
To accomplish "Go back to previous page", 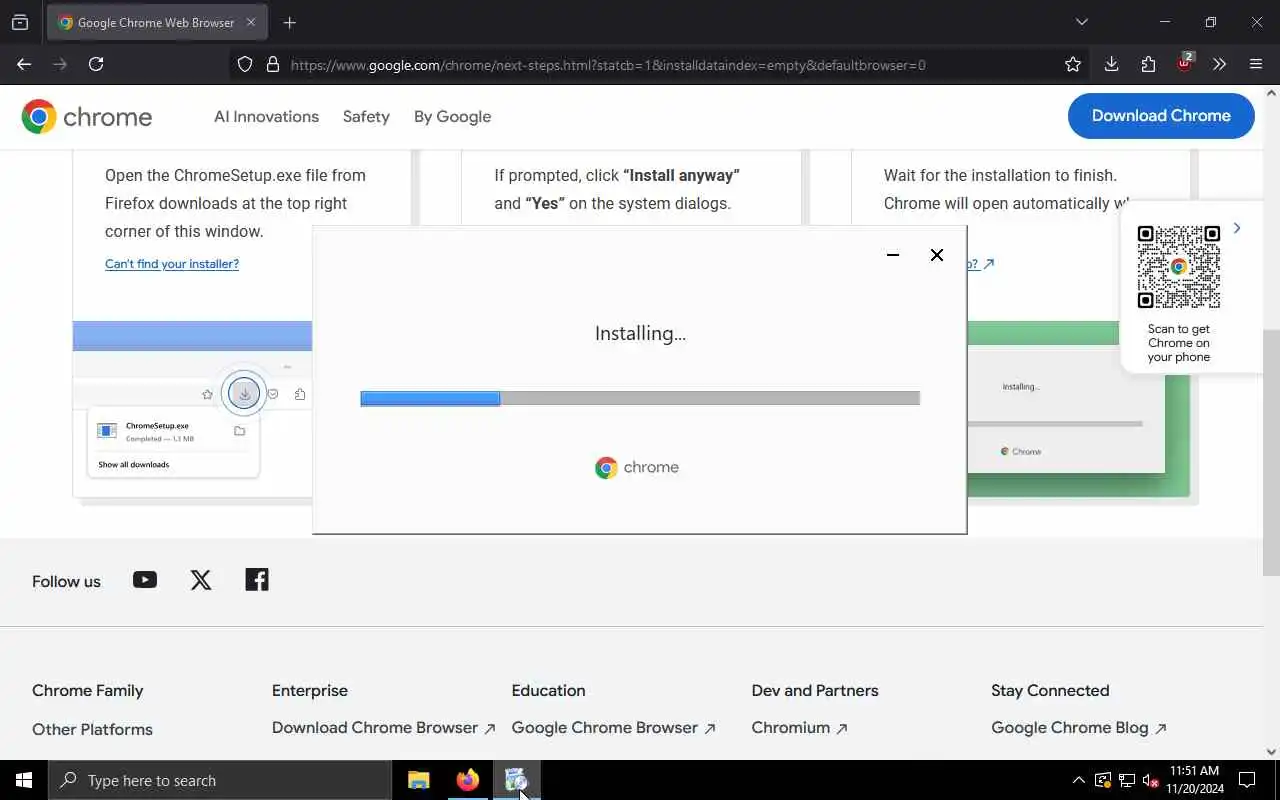I will pos(24,64).
